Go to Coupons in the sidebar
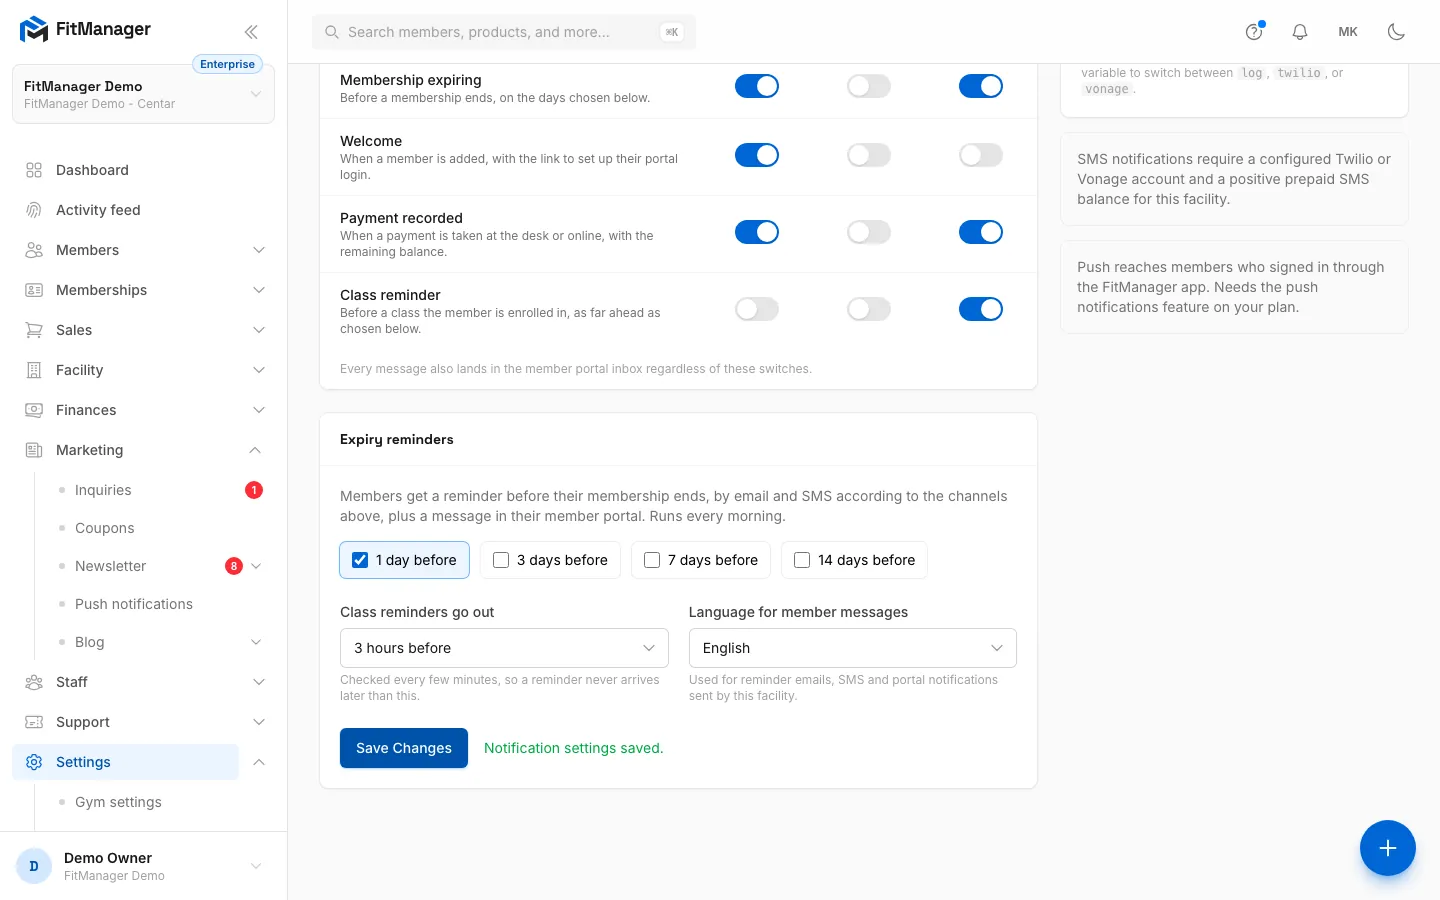The height and width of the screenshot is (900, 1440). coord(104,528)
